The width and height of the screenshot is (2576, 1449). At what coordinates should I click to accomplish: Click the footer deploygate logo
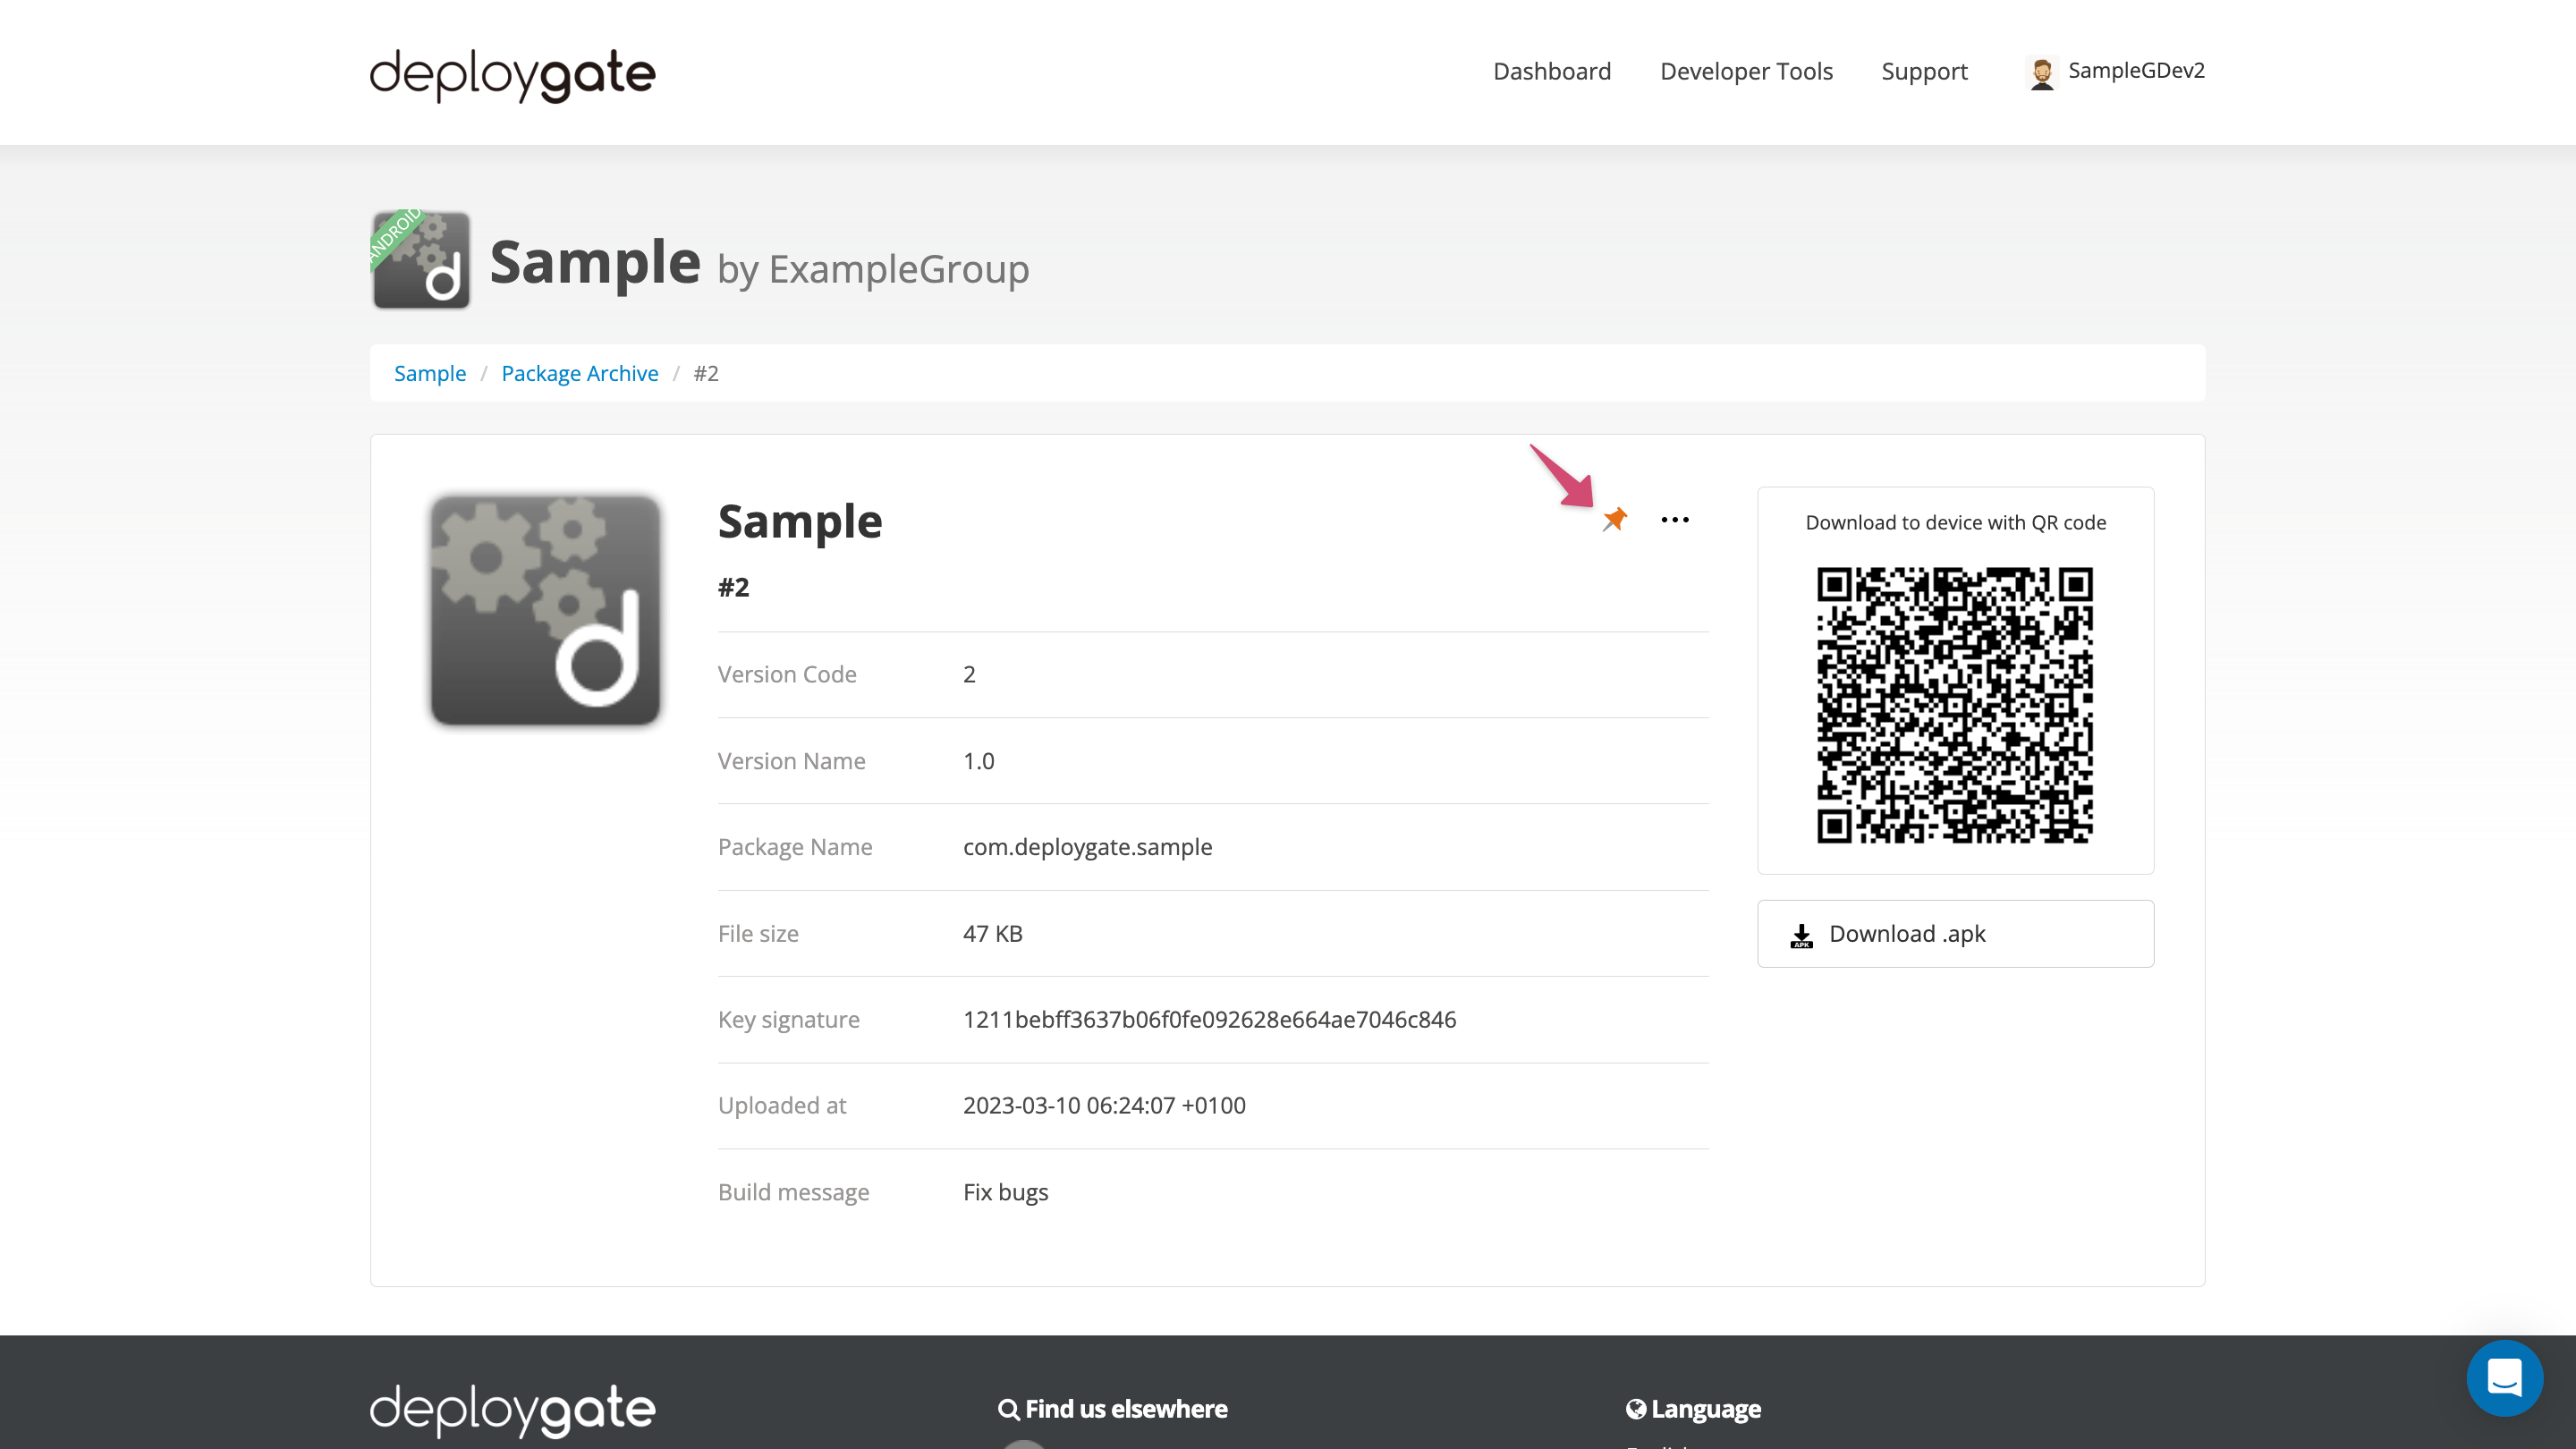pos(512,1409)
